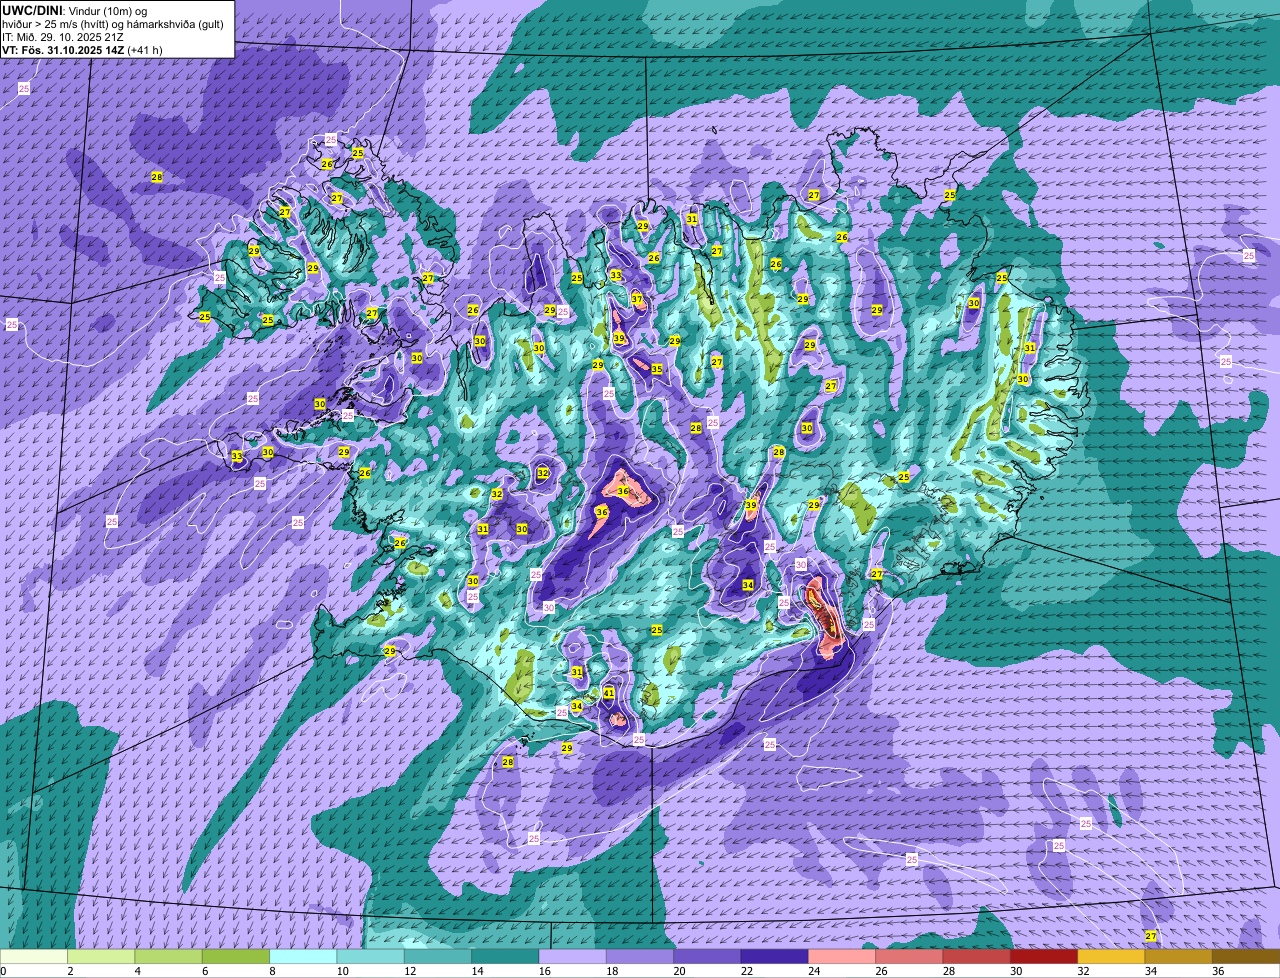Click legend scale value 20
Screen dimensions: 1280x978
click(679, 971)
